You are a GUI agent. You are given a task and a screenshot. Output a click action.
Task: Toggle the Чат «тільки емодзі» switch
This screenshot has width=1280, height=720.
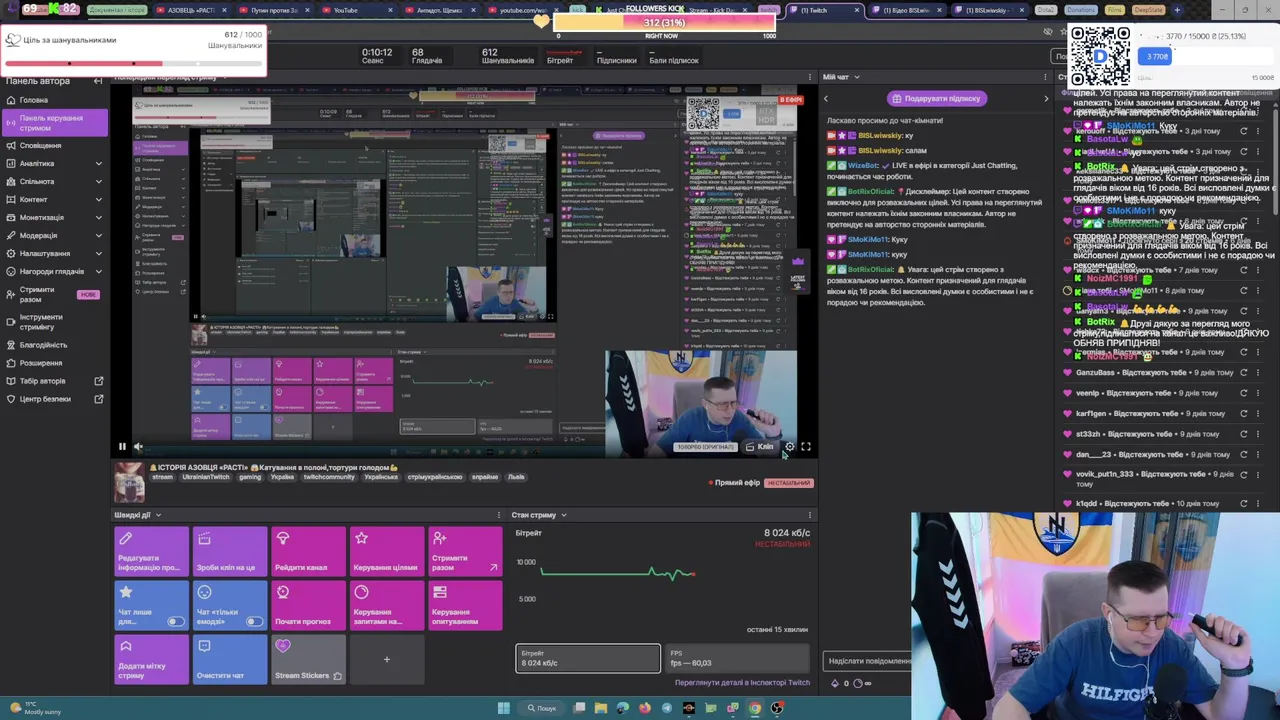click(255, 622)
